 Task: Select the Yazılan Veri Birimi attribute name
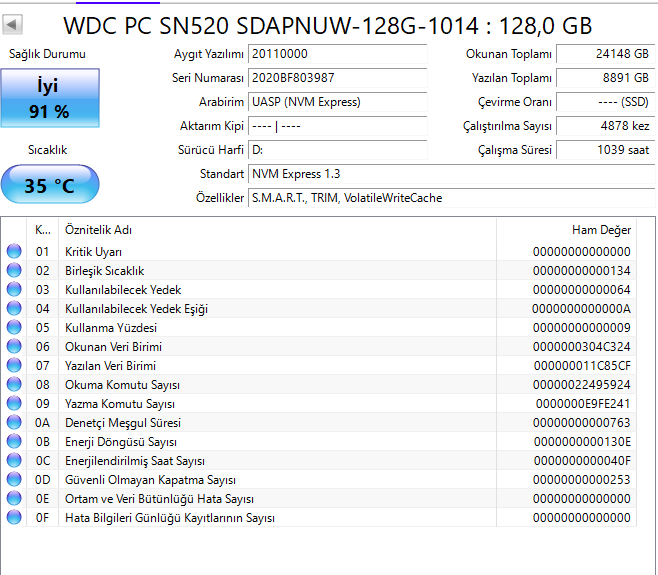[110, 366]
